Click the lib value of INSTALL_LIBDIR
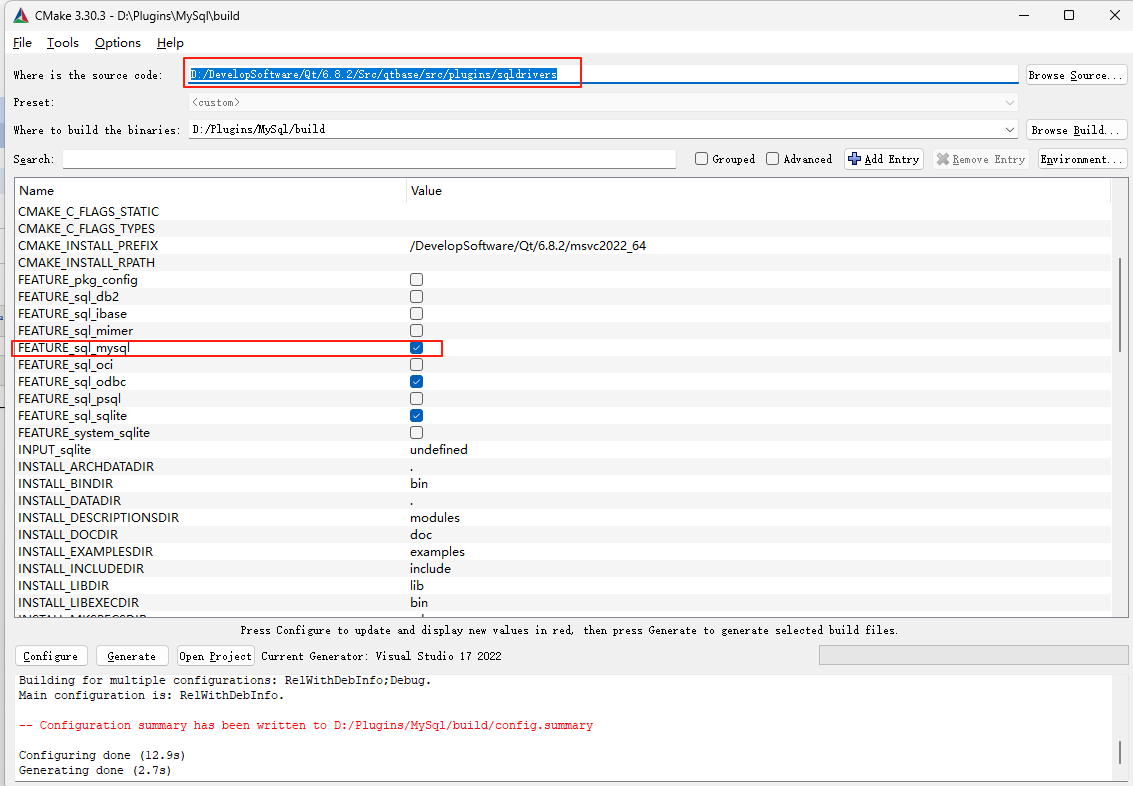Viewport: 1133px width, 786px height. click(x=417, y=585)
